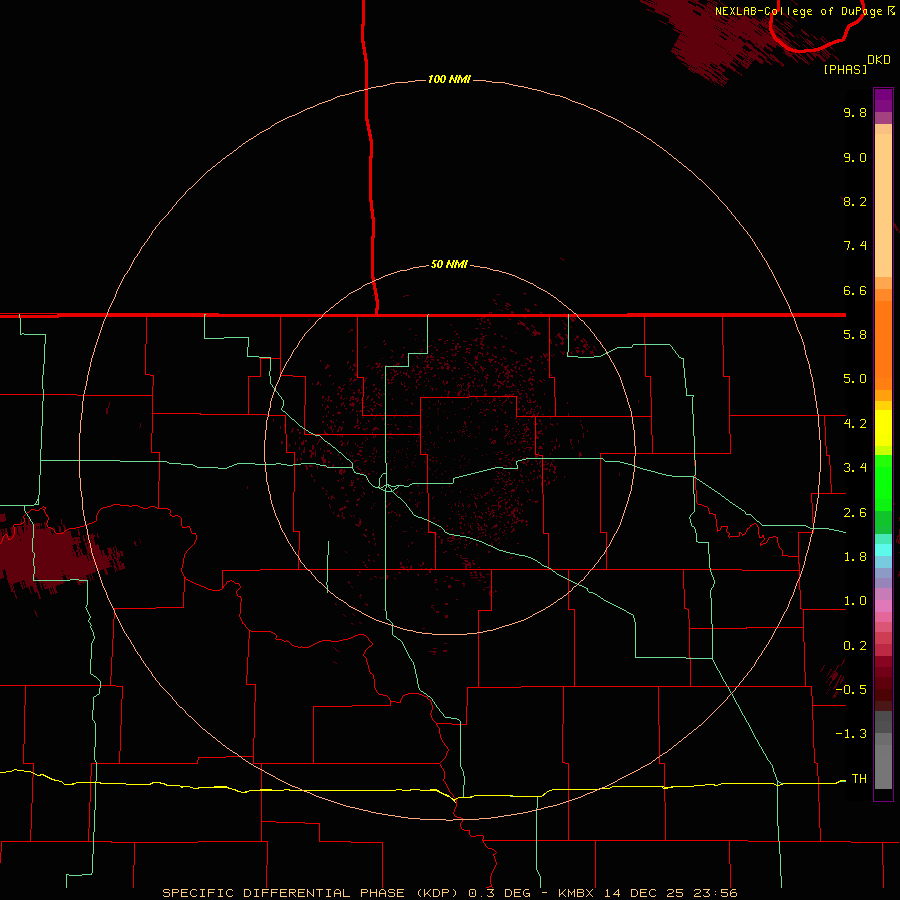Select the 1.0 scale value

pyautogui.click(x=855, y=601)
